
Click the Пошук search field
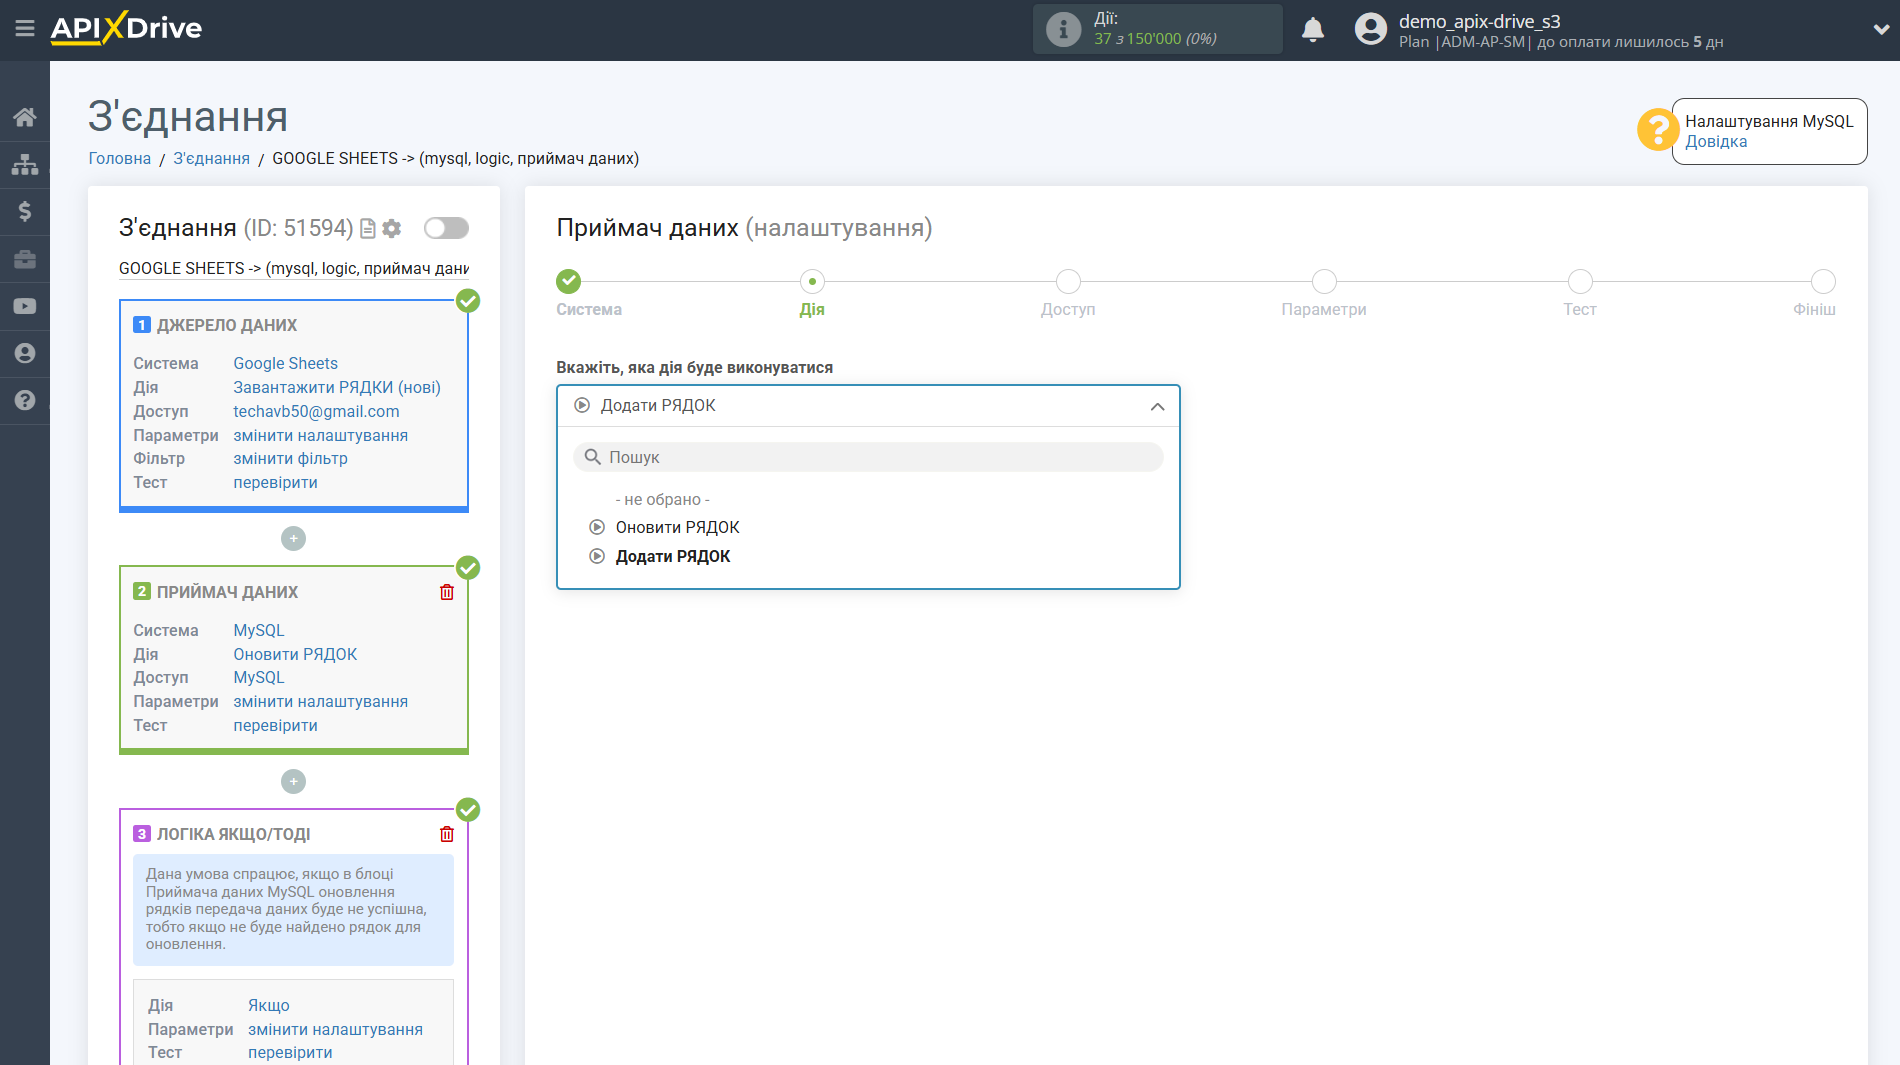[x=868, y=457]
